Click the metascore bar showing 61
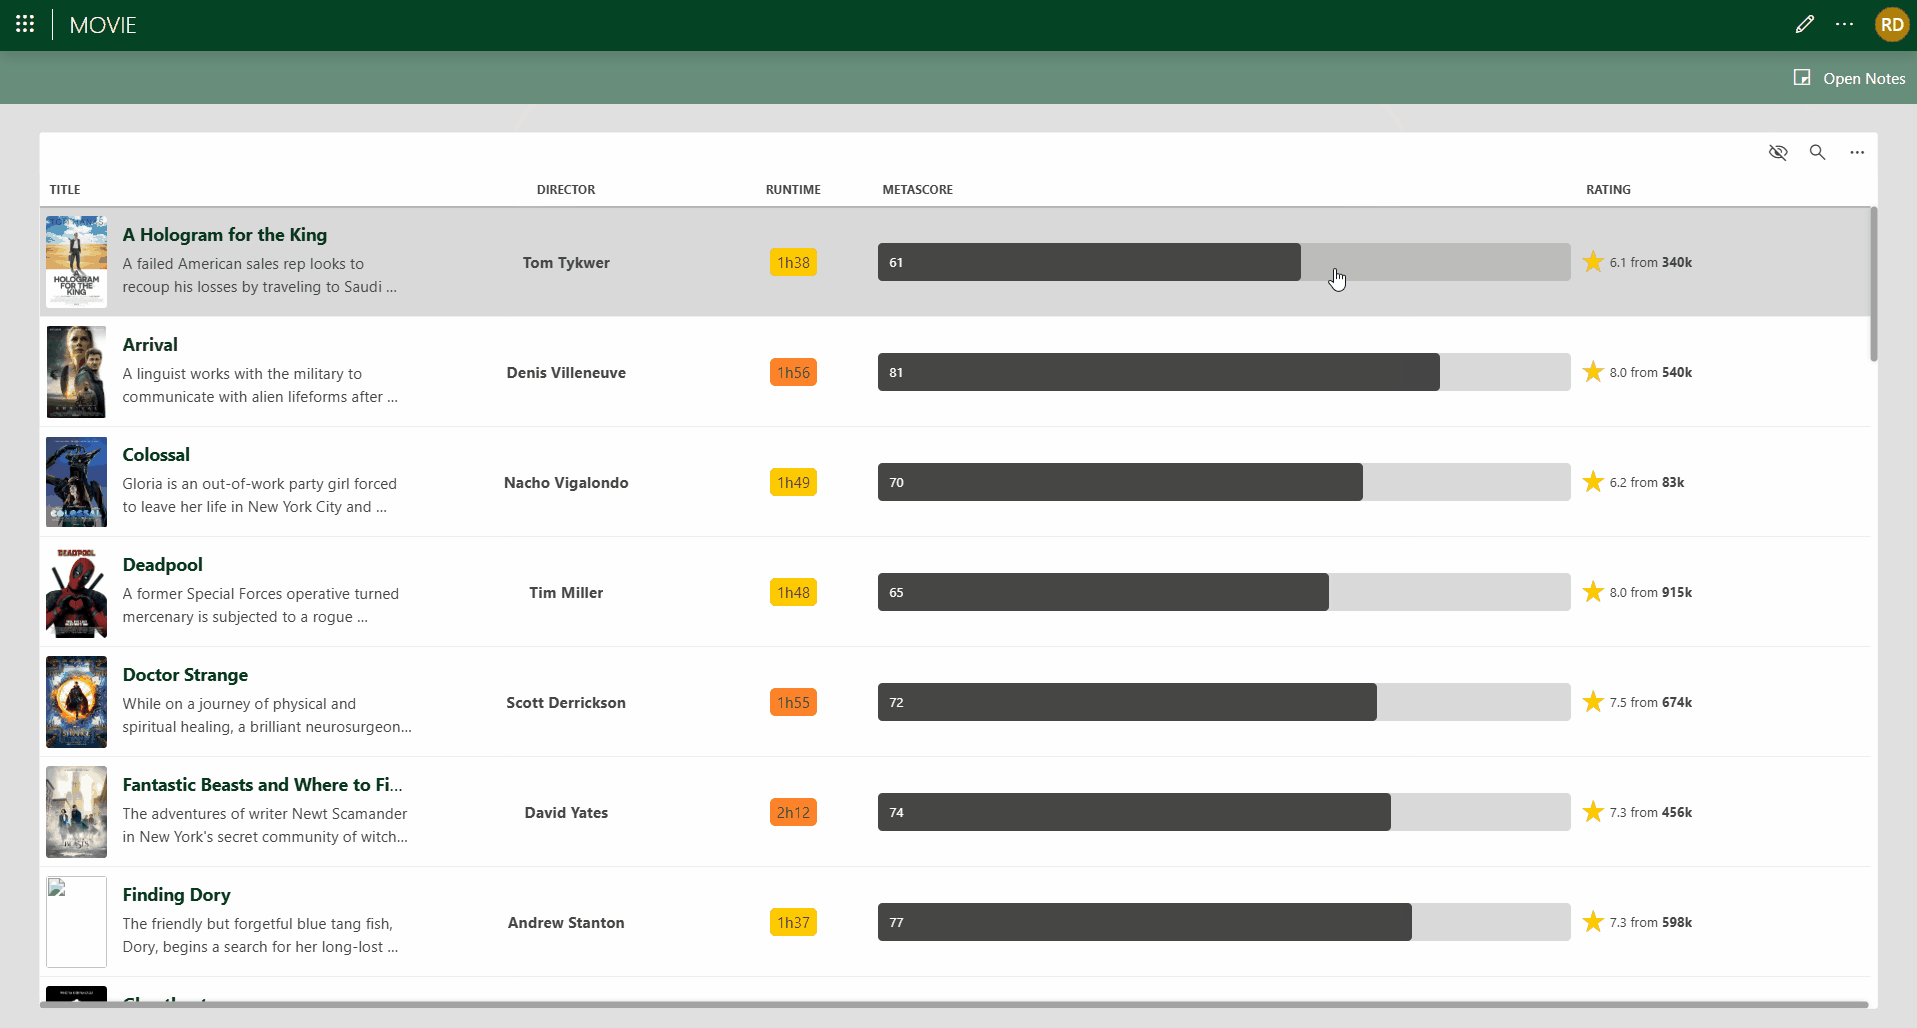The width and height of the screenshot is (1917, 1028). click(1224, 262)
